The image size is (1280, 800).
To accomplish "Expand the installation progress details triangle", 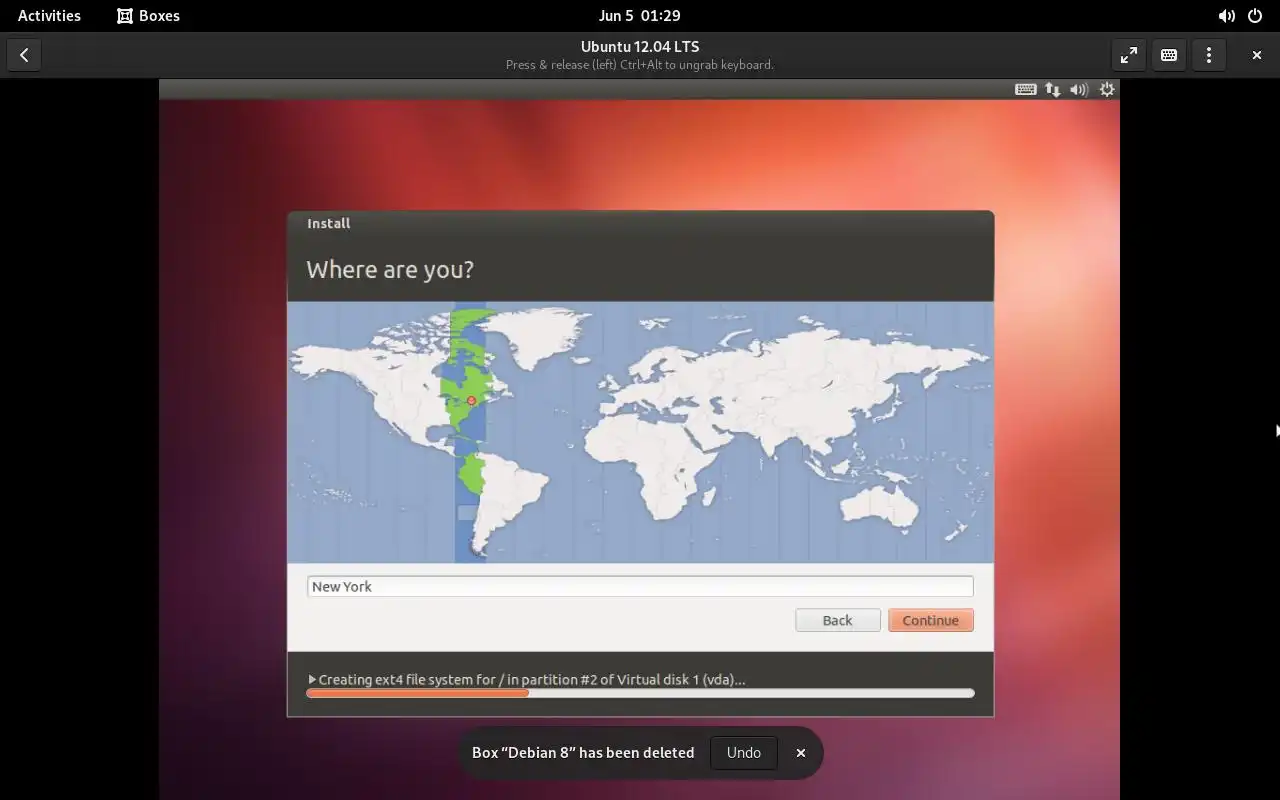I will (x=312, y=679).
